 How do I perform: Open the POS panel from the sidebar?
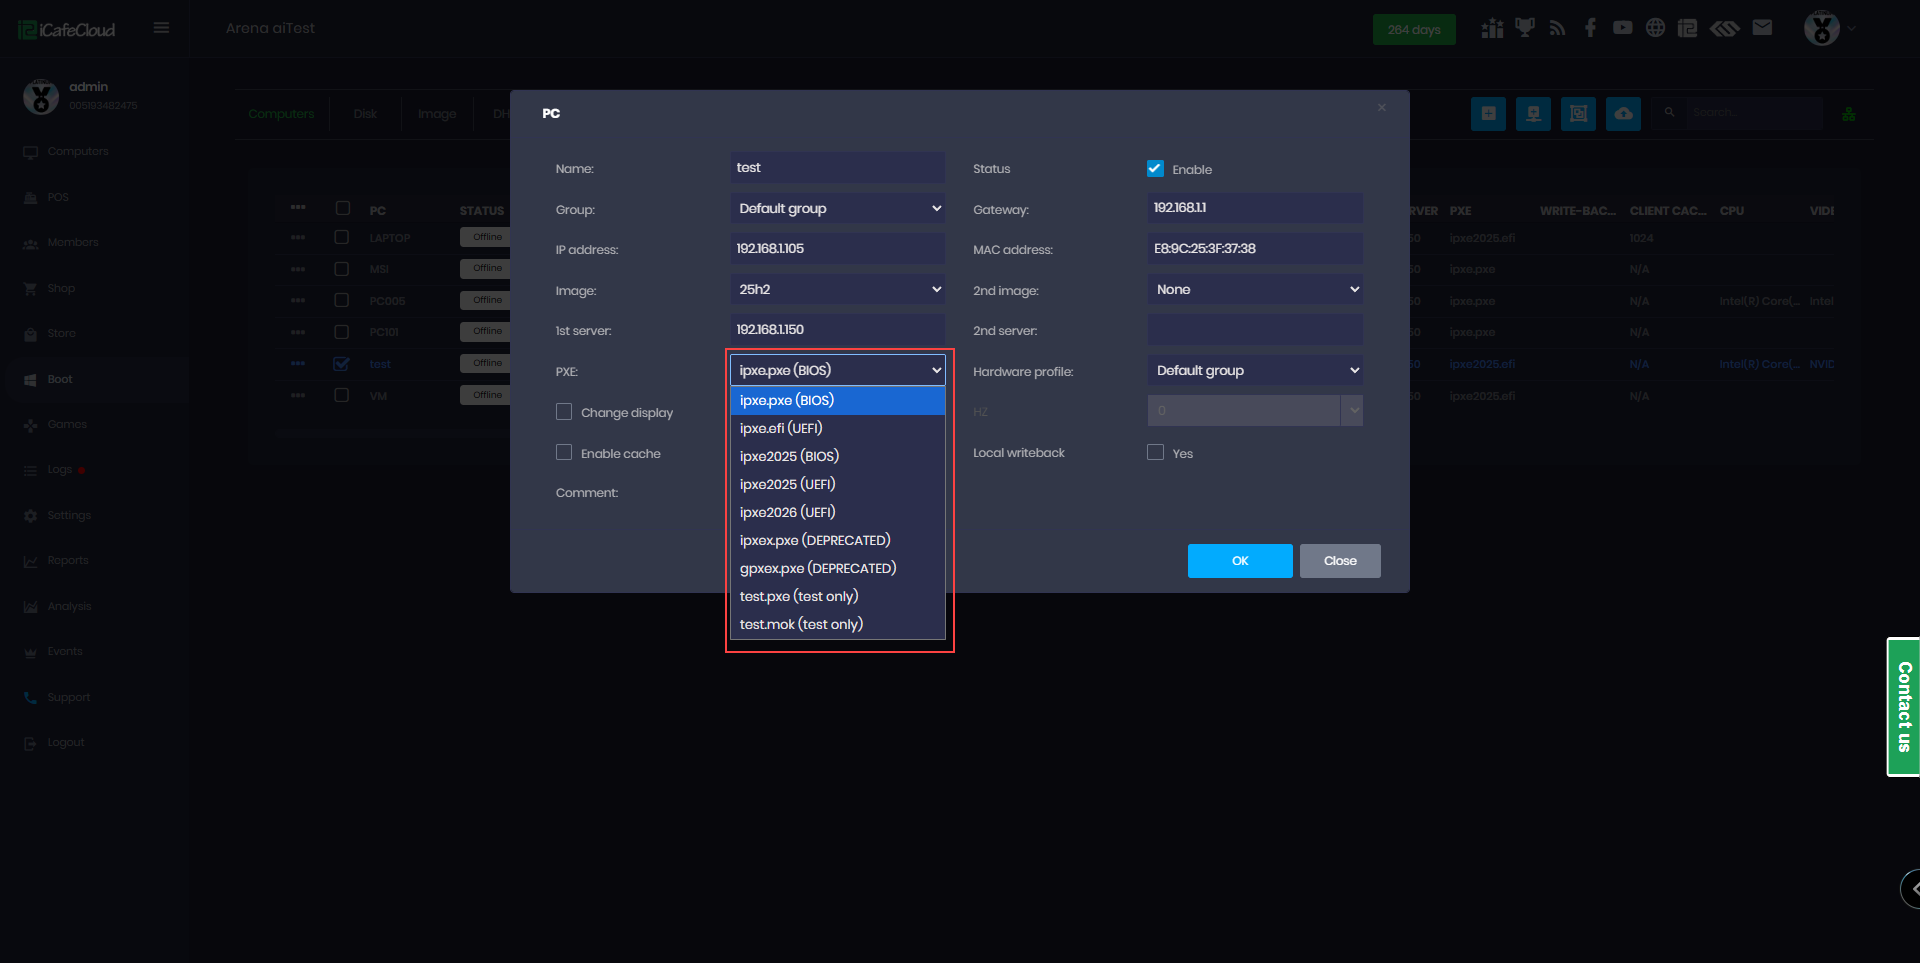click(x=55, y=197)
